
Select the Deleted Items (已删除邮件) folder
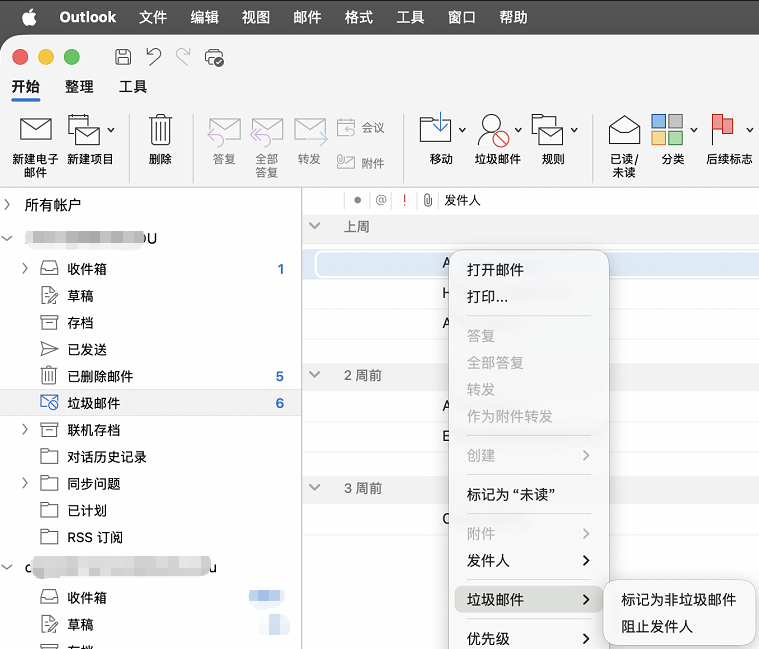point(100,376)
